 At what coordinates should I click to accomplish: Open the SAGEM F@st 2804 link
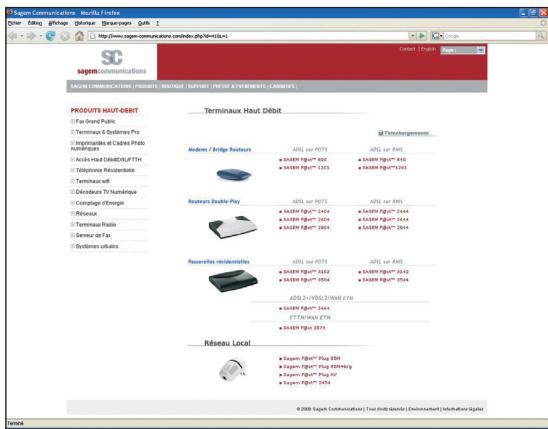(x=307, y=227)
